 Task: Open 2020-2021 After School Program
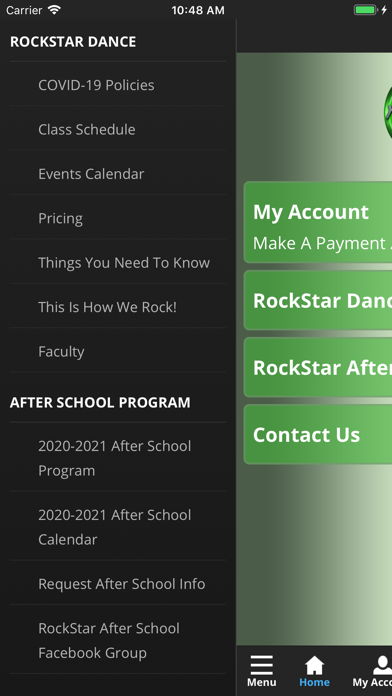tap(118, 458)
